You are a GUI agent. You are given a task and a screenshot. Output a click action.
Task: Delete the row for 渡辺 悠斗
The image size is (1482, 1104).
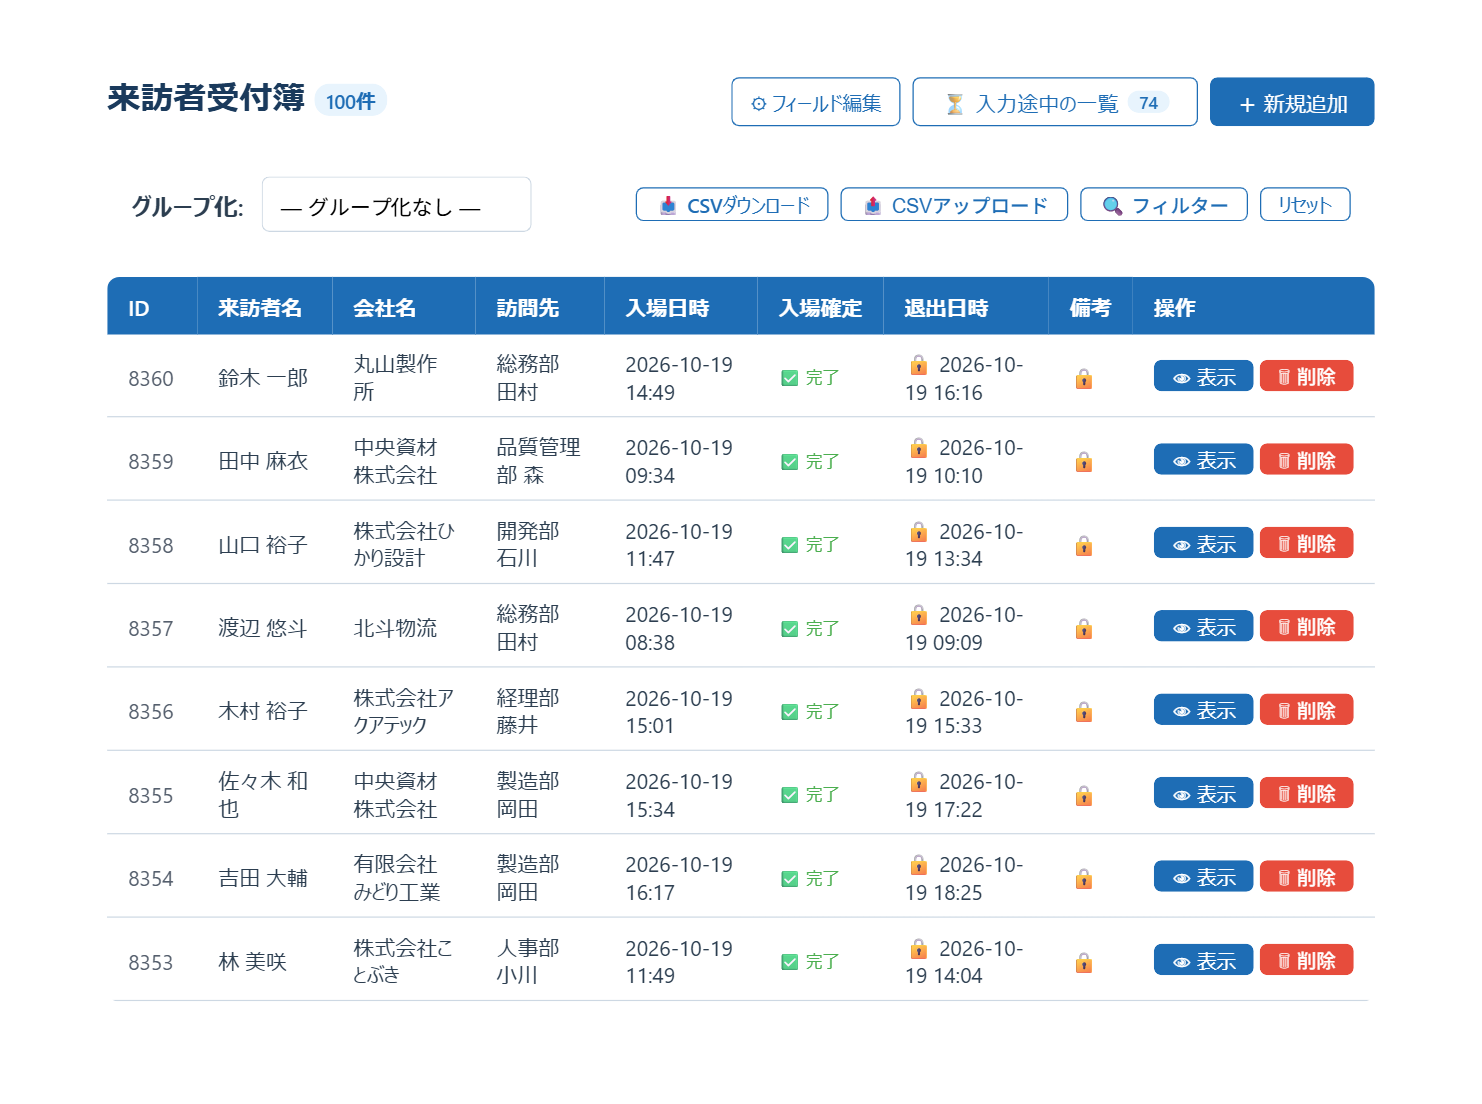(1306, 627)
